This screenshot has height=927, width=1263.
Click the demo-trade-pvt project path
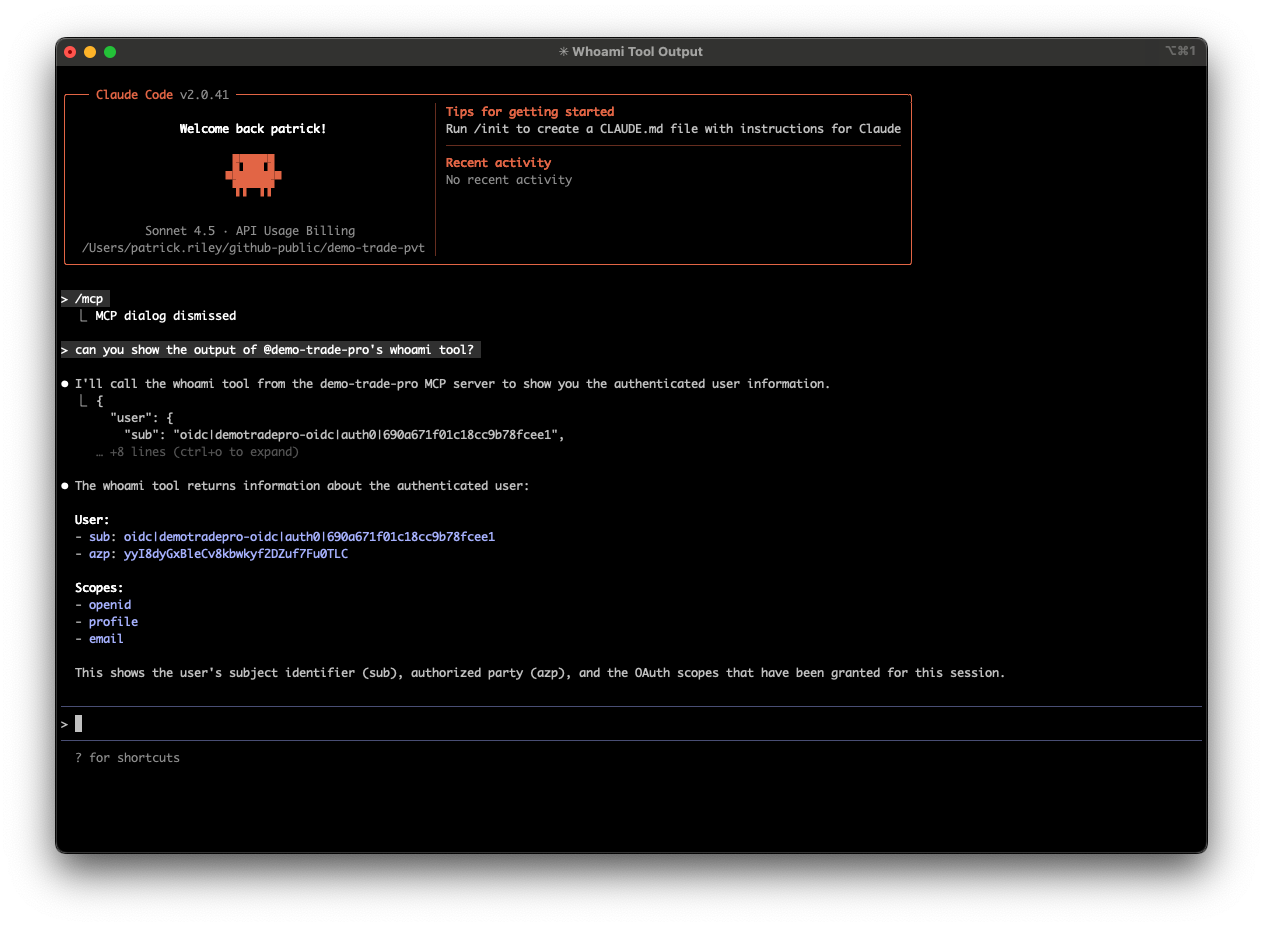(253, 248)
